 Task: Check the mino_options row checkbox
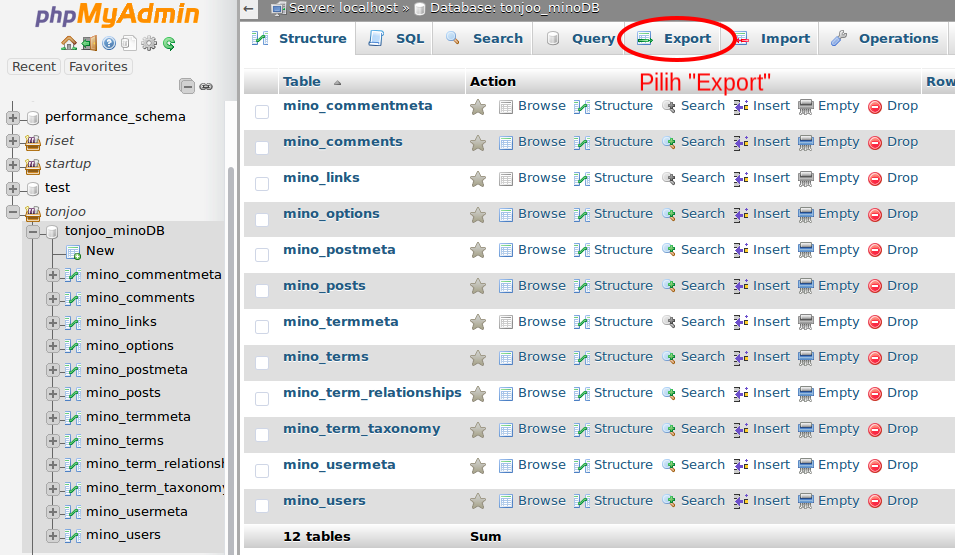[x=262, y=219]
